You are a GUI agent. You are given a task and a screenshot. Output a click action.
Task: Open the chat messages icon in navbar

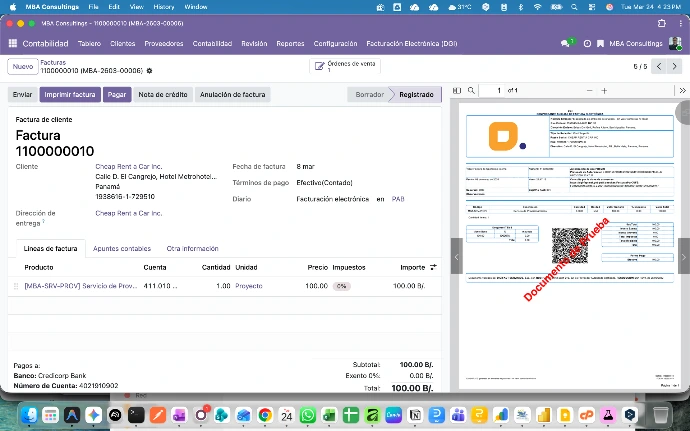point(567,44)
